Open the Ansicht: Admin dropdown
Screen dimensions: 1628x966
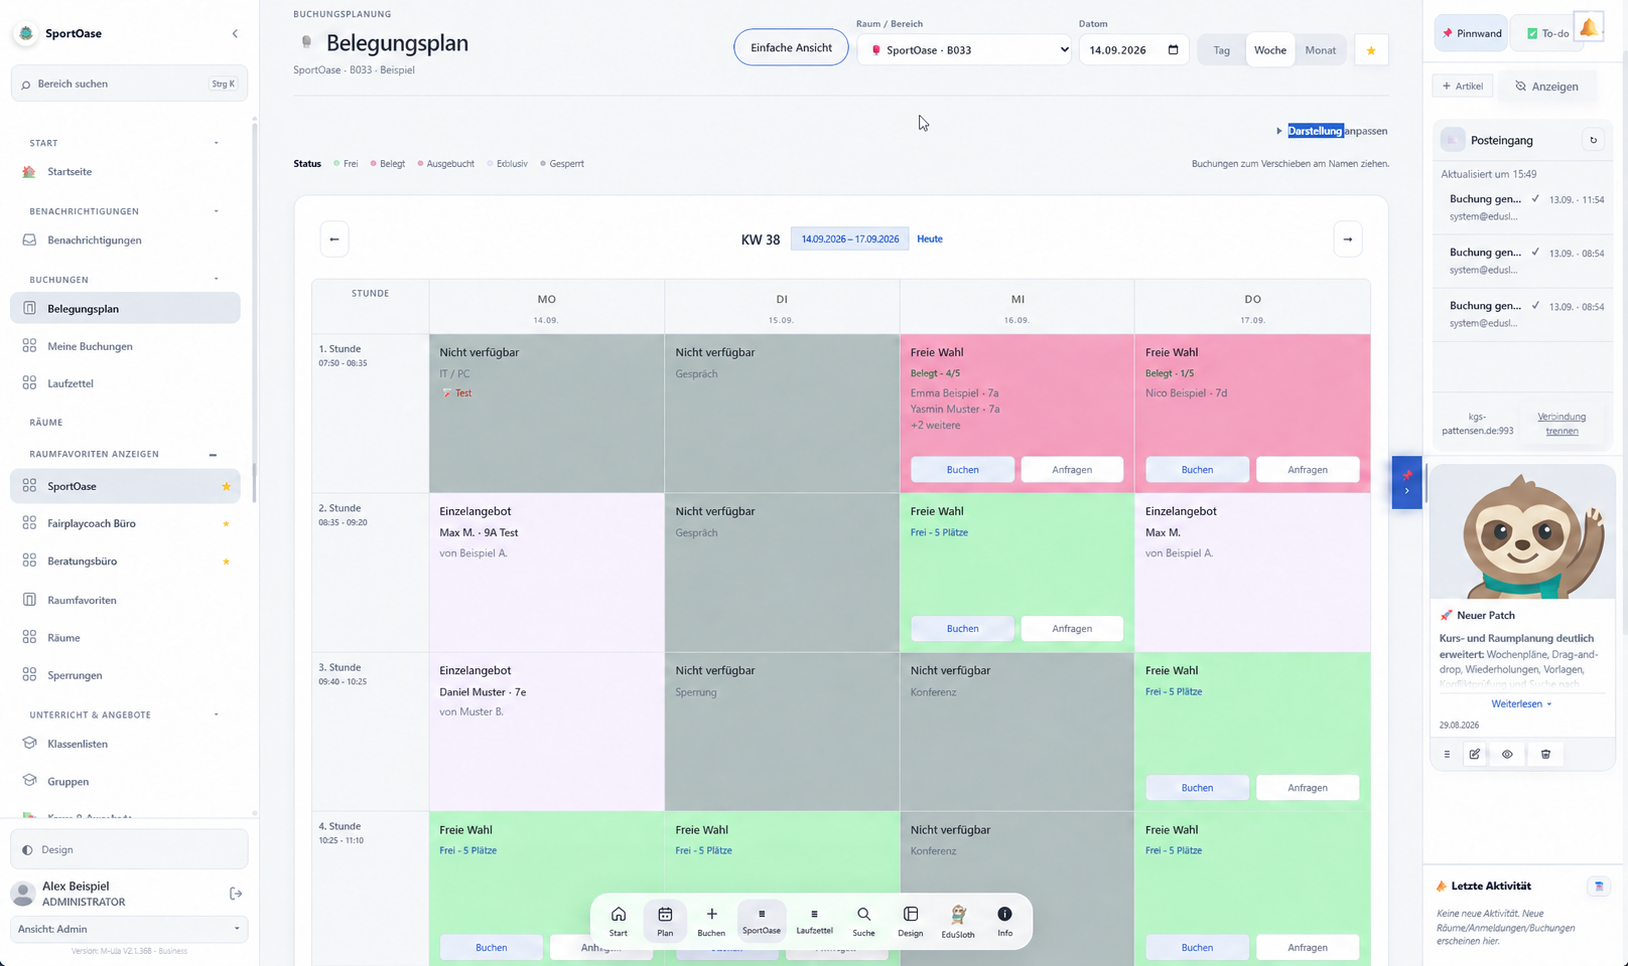[x=129, y=929]
